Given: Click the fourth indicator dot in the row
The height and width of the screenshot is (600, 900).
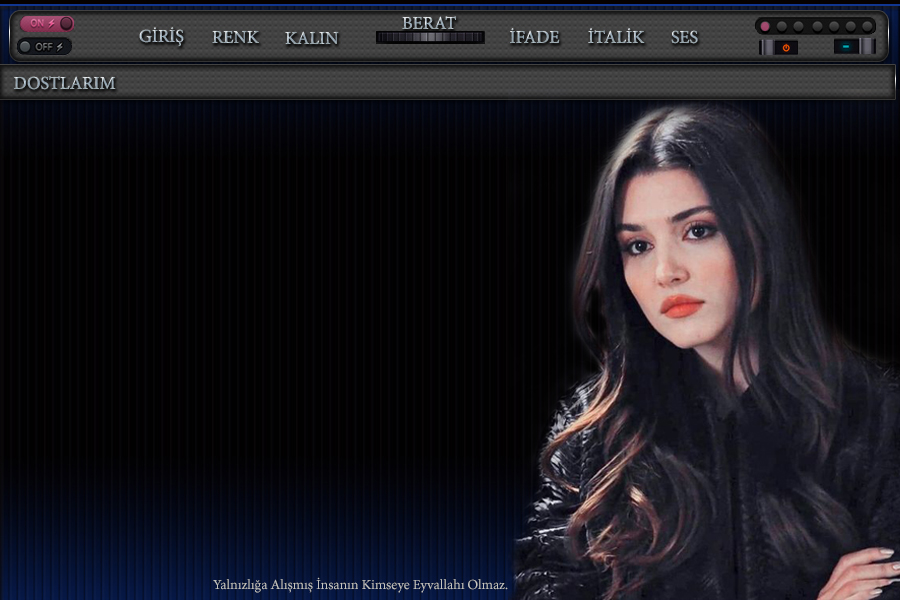Looking at the screenshot, I should click(817, 26).
